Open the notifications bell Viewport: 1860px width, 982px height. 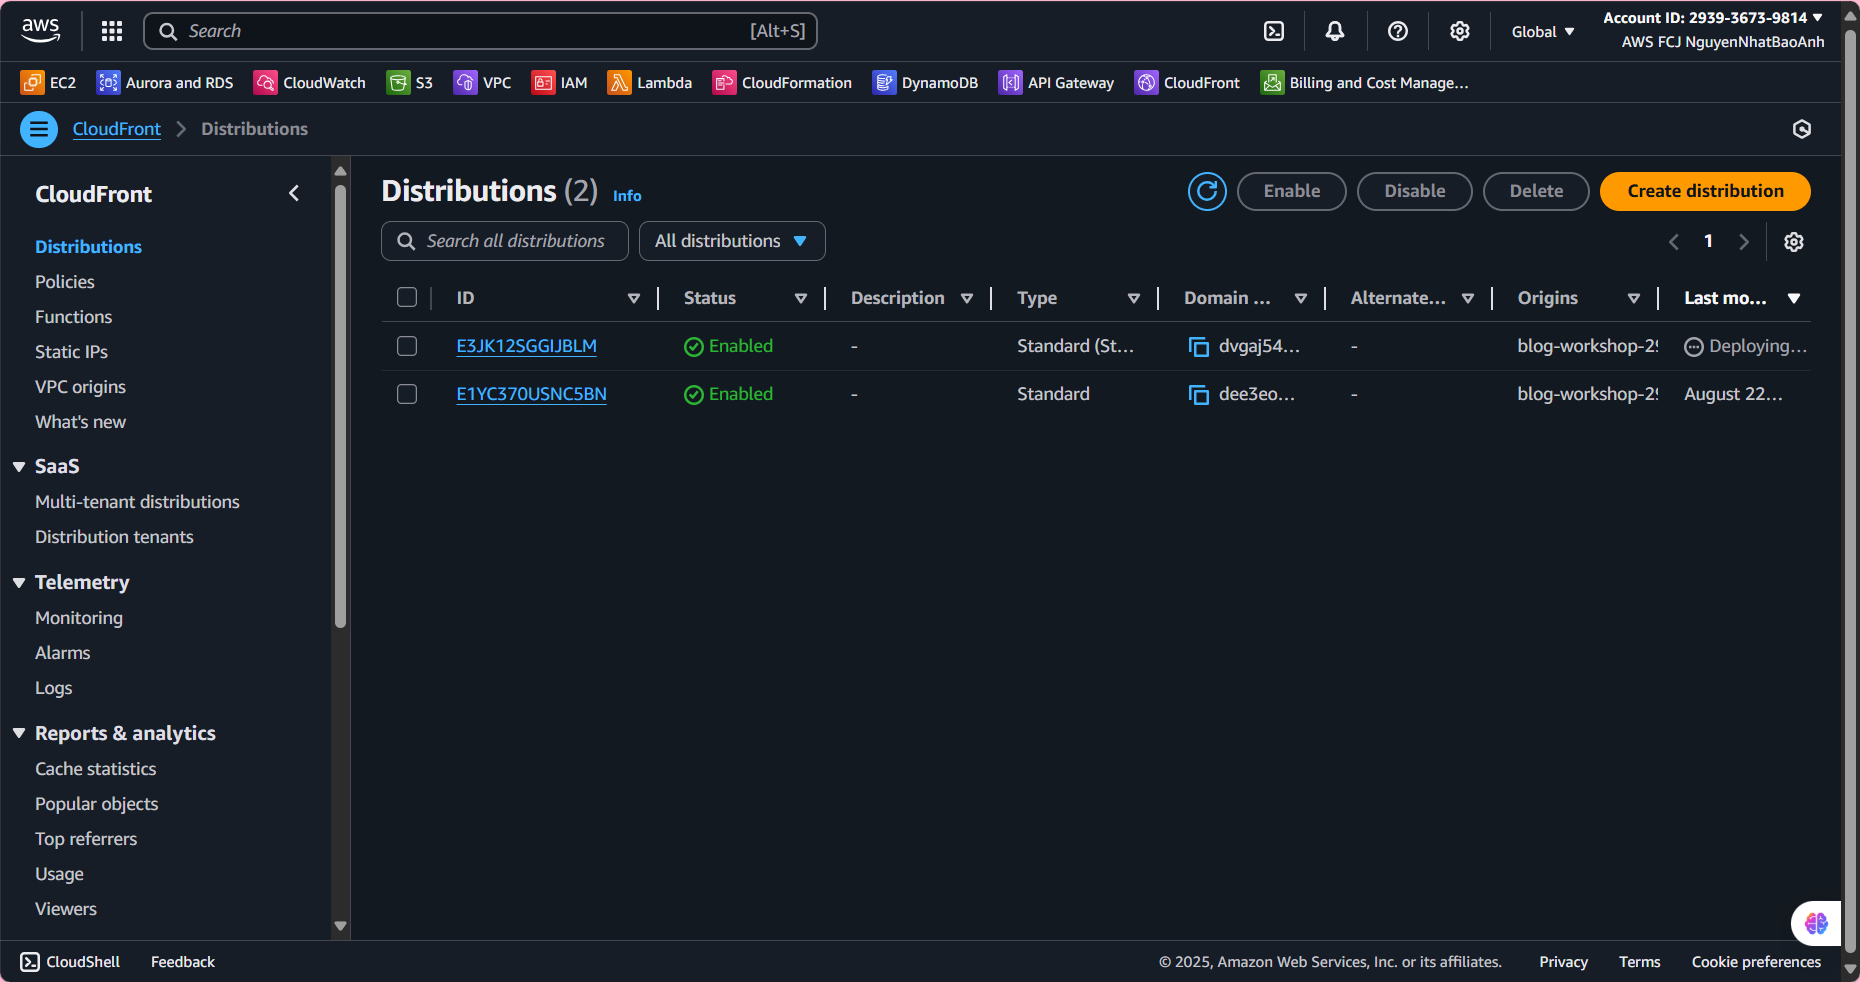pos(1334,31)
